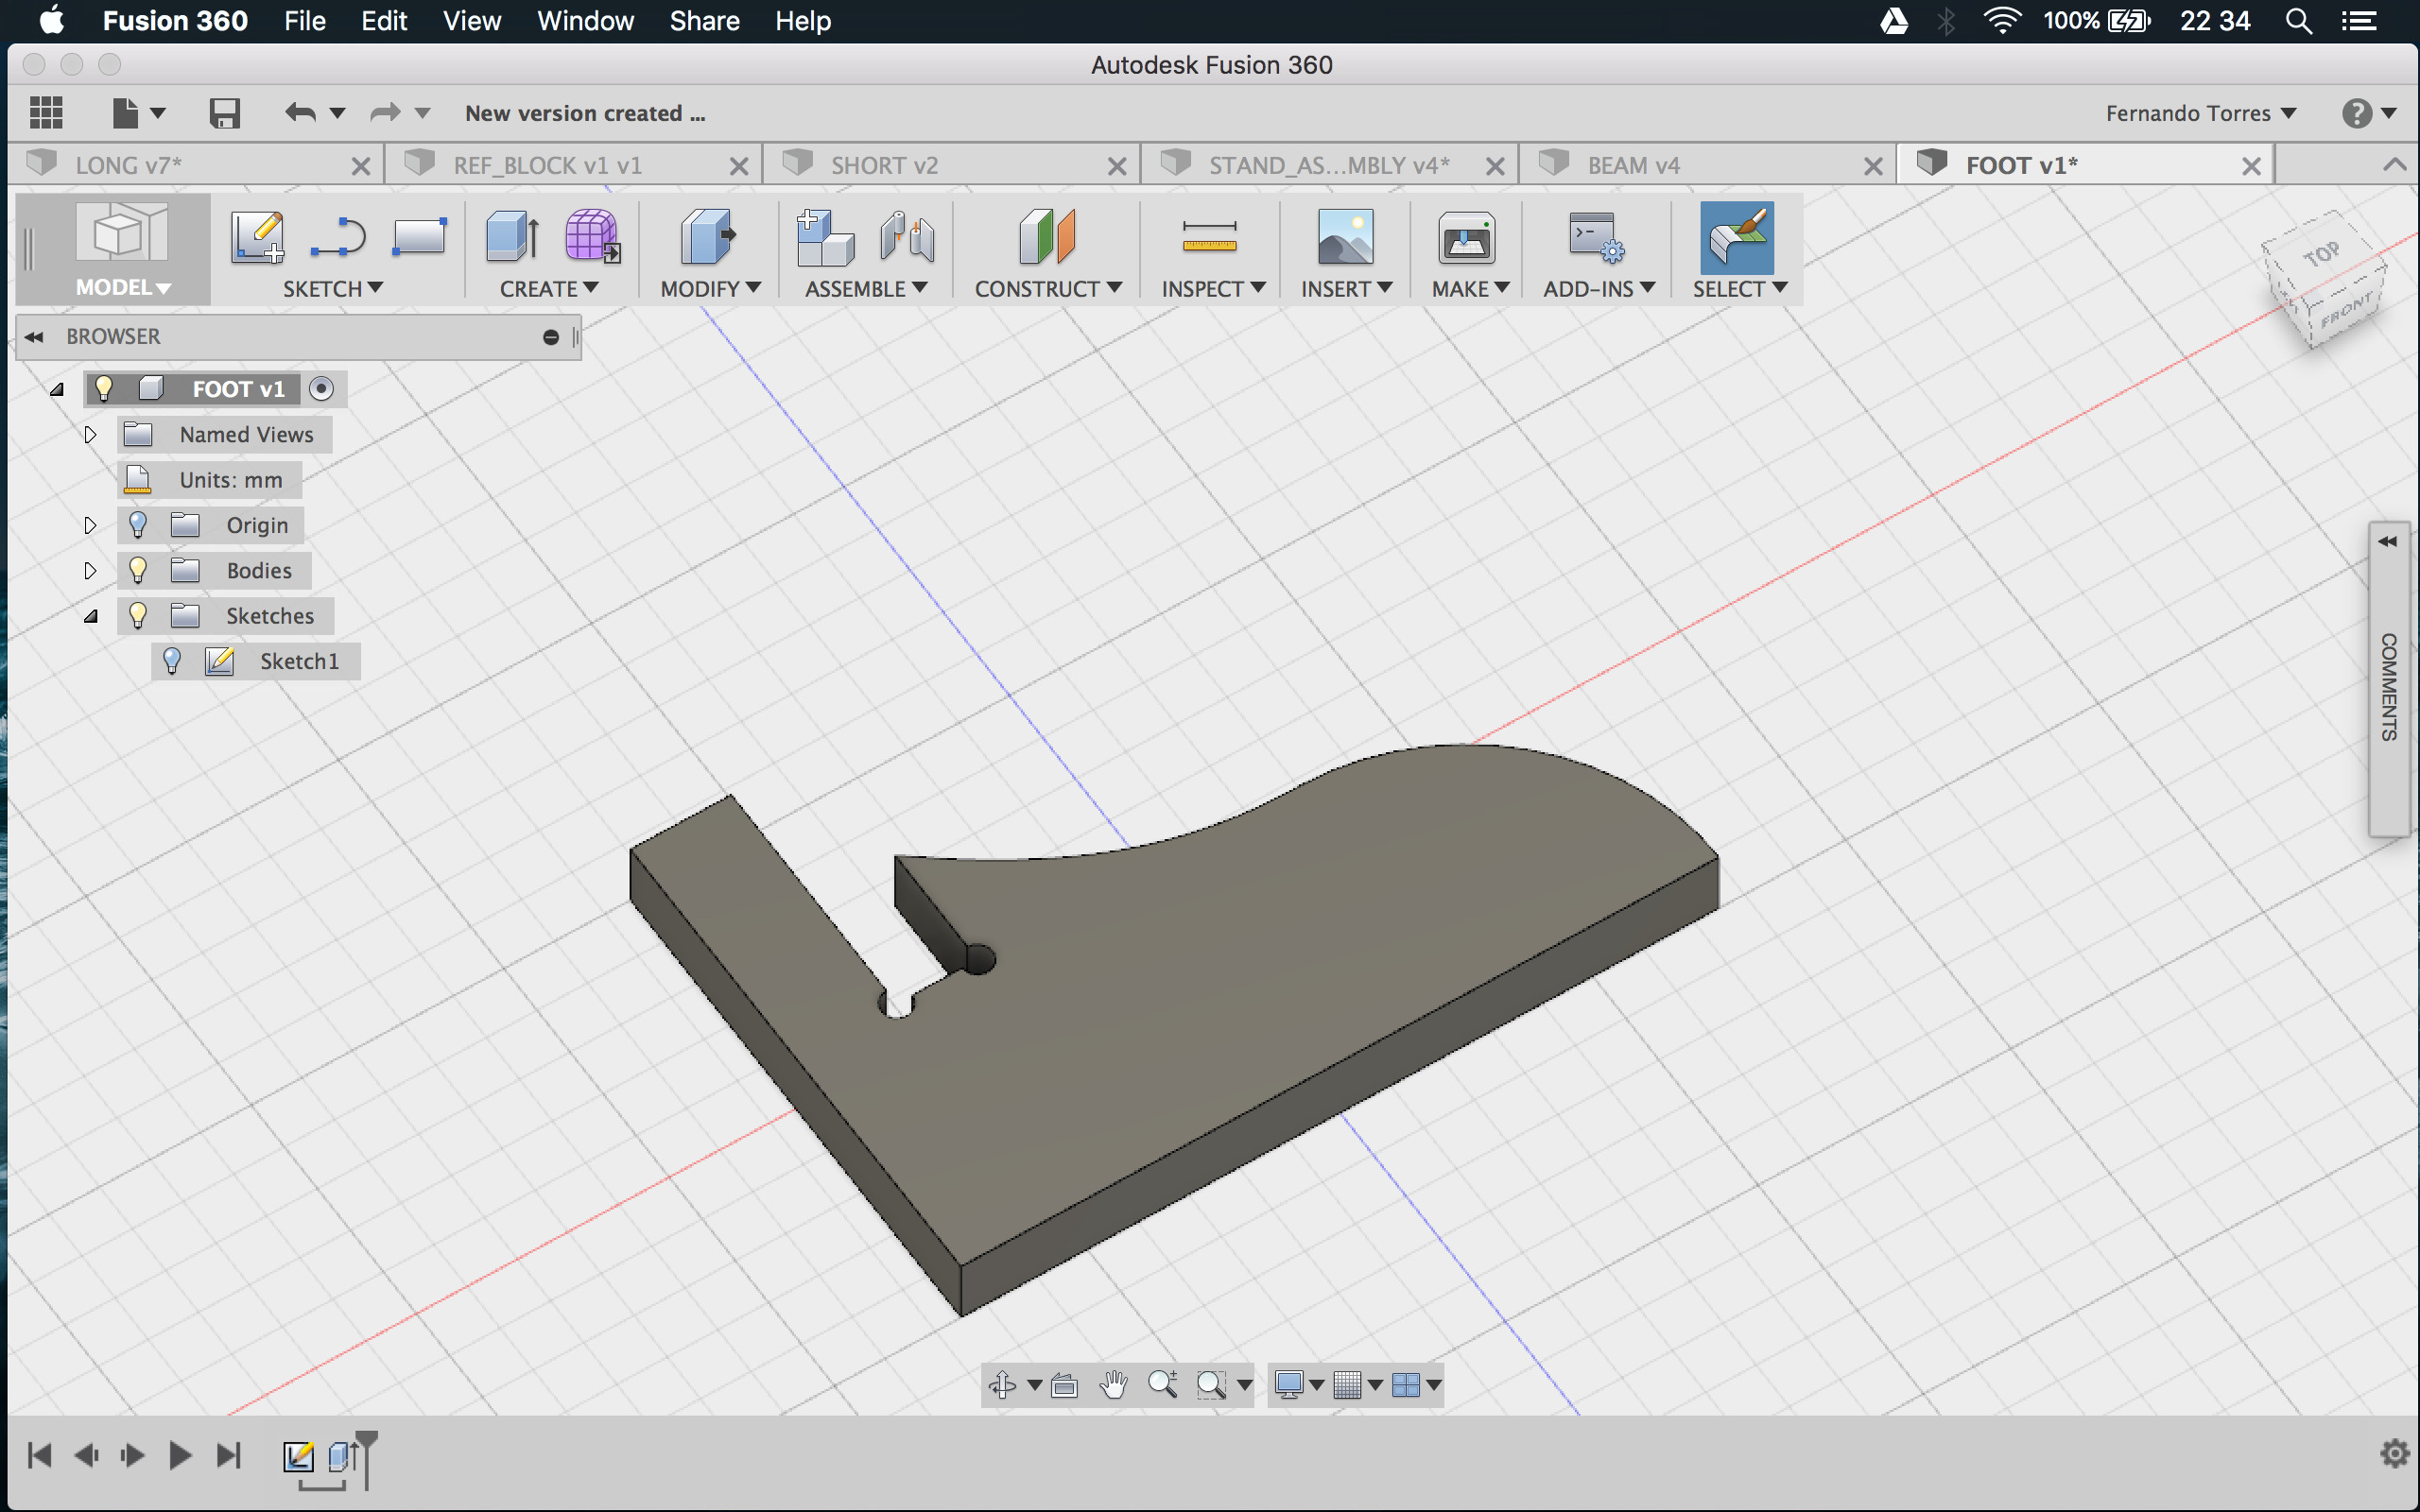Activate FOOT v1 component radio button

321,388
